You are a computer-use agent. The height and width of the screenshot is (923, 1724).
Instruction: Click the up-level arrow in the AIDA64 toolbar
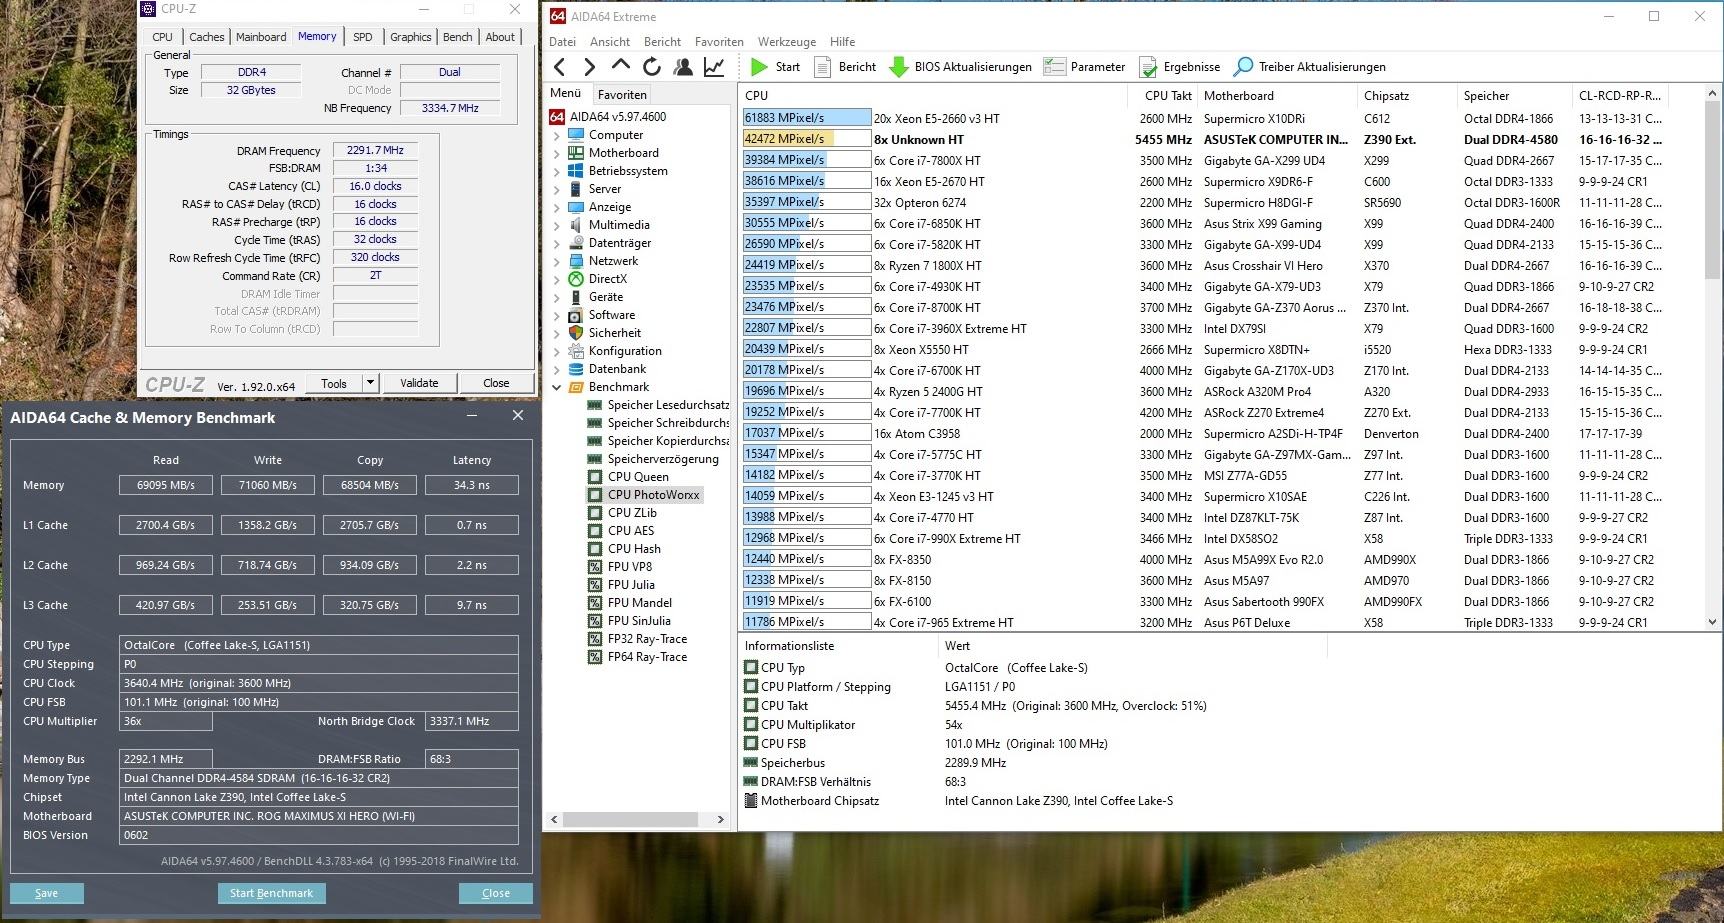coord(621,66)
